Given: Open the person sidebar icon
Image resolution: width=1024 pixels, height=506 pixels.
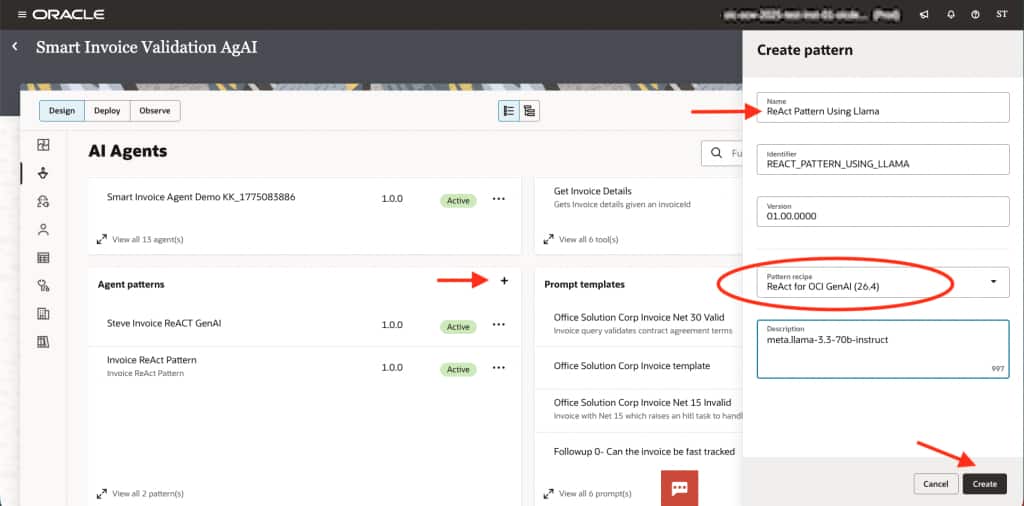Looking at the screenshot, I should (43, 229).
